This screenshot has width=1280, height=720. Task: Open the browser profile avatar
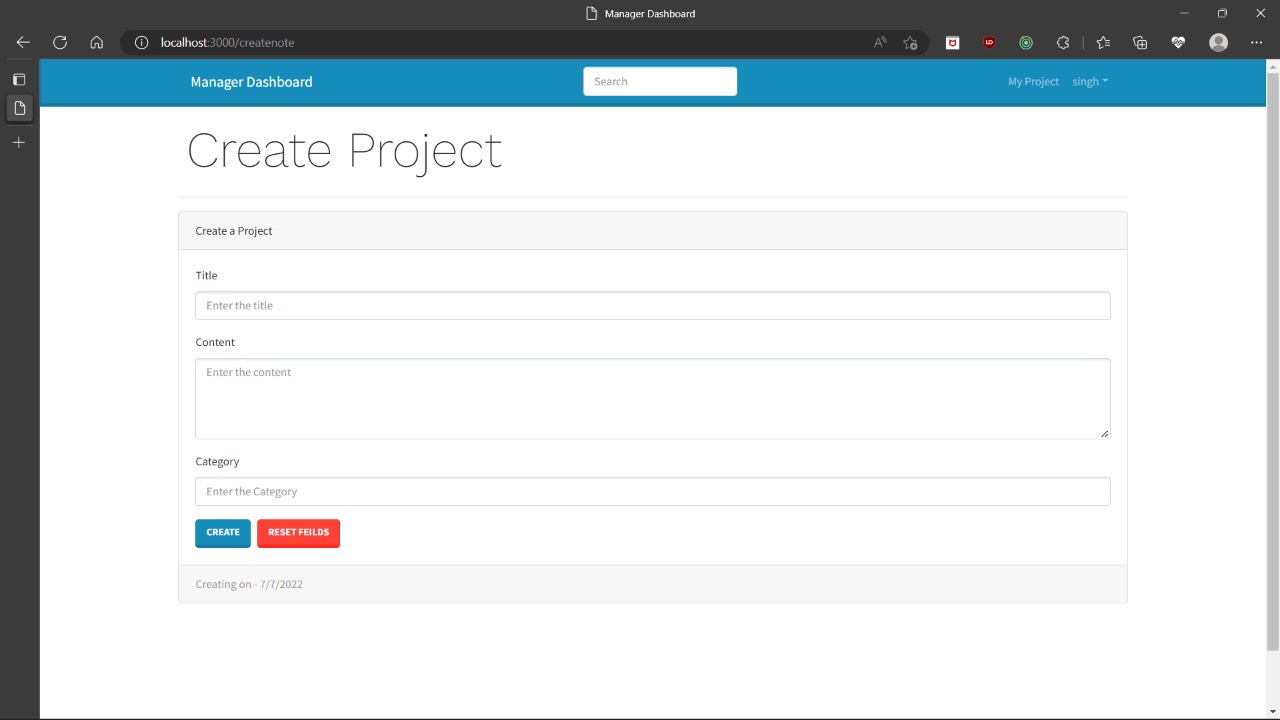(x=1218, y=42)
